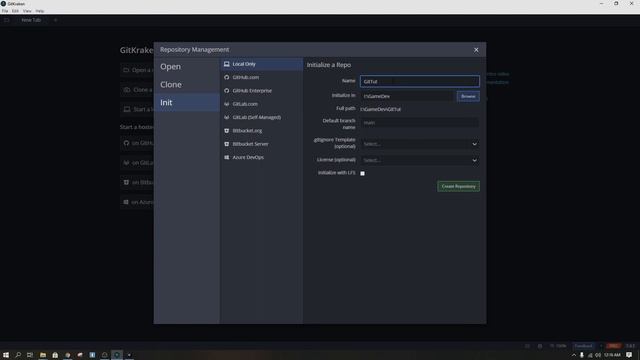
Task: Select the Local Only laptop icon
Action: 227,64
